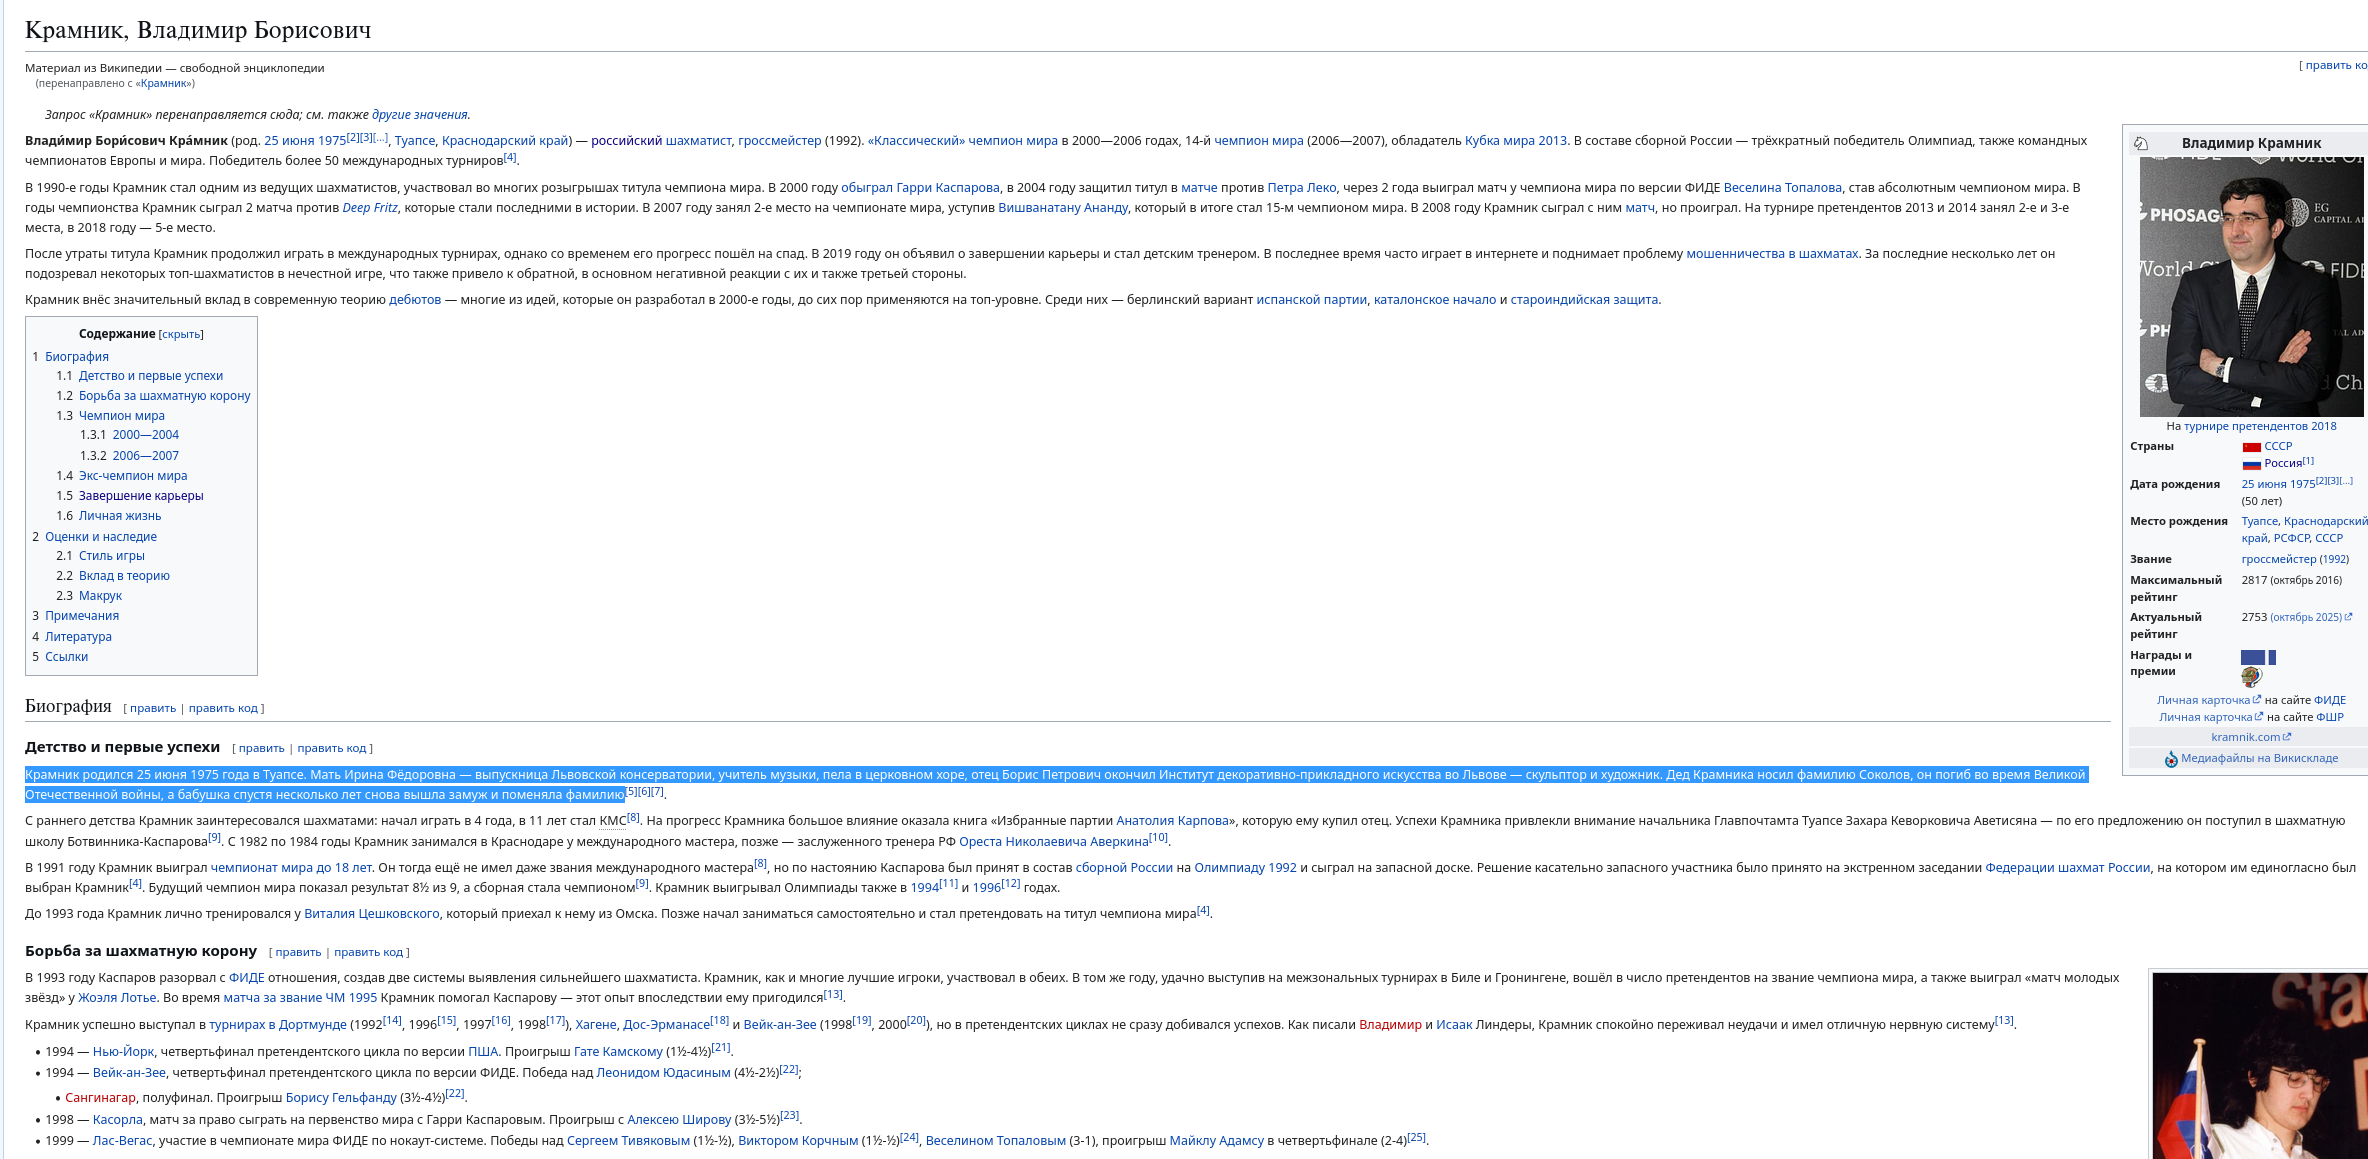
Task: Open Deep Fritz link in intro
Action: coord(370,208)
